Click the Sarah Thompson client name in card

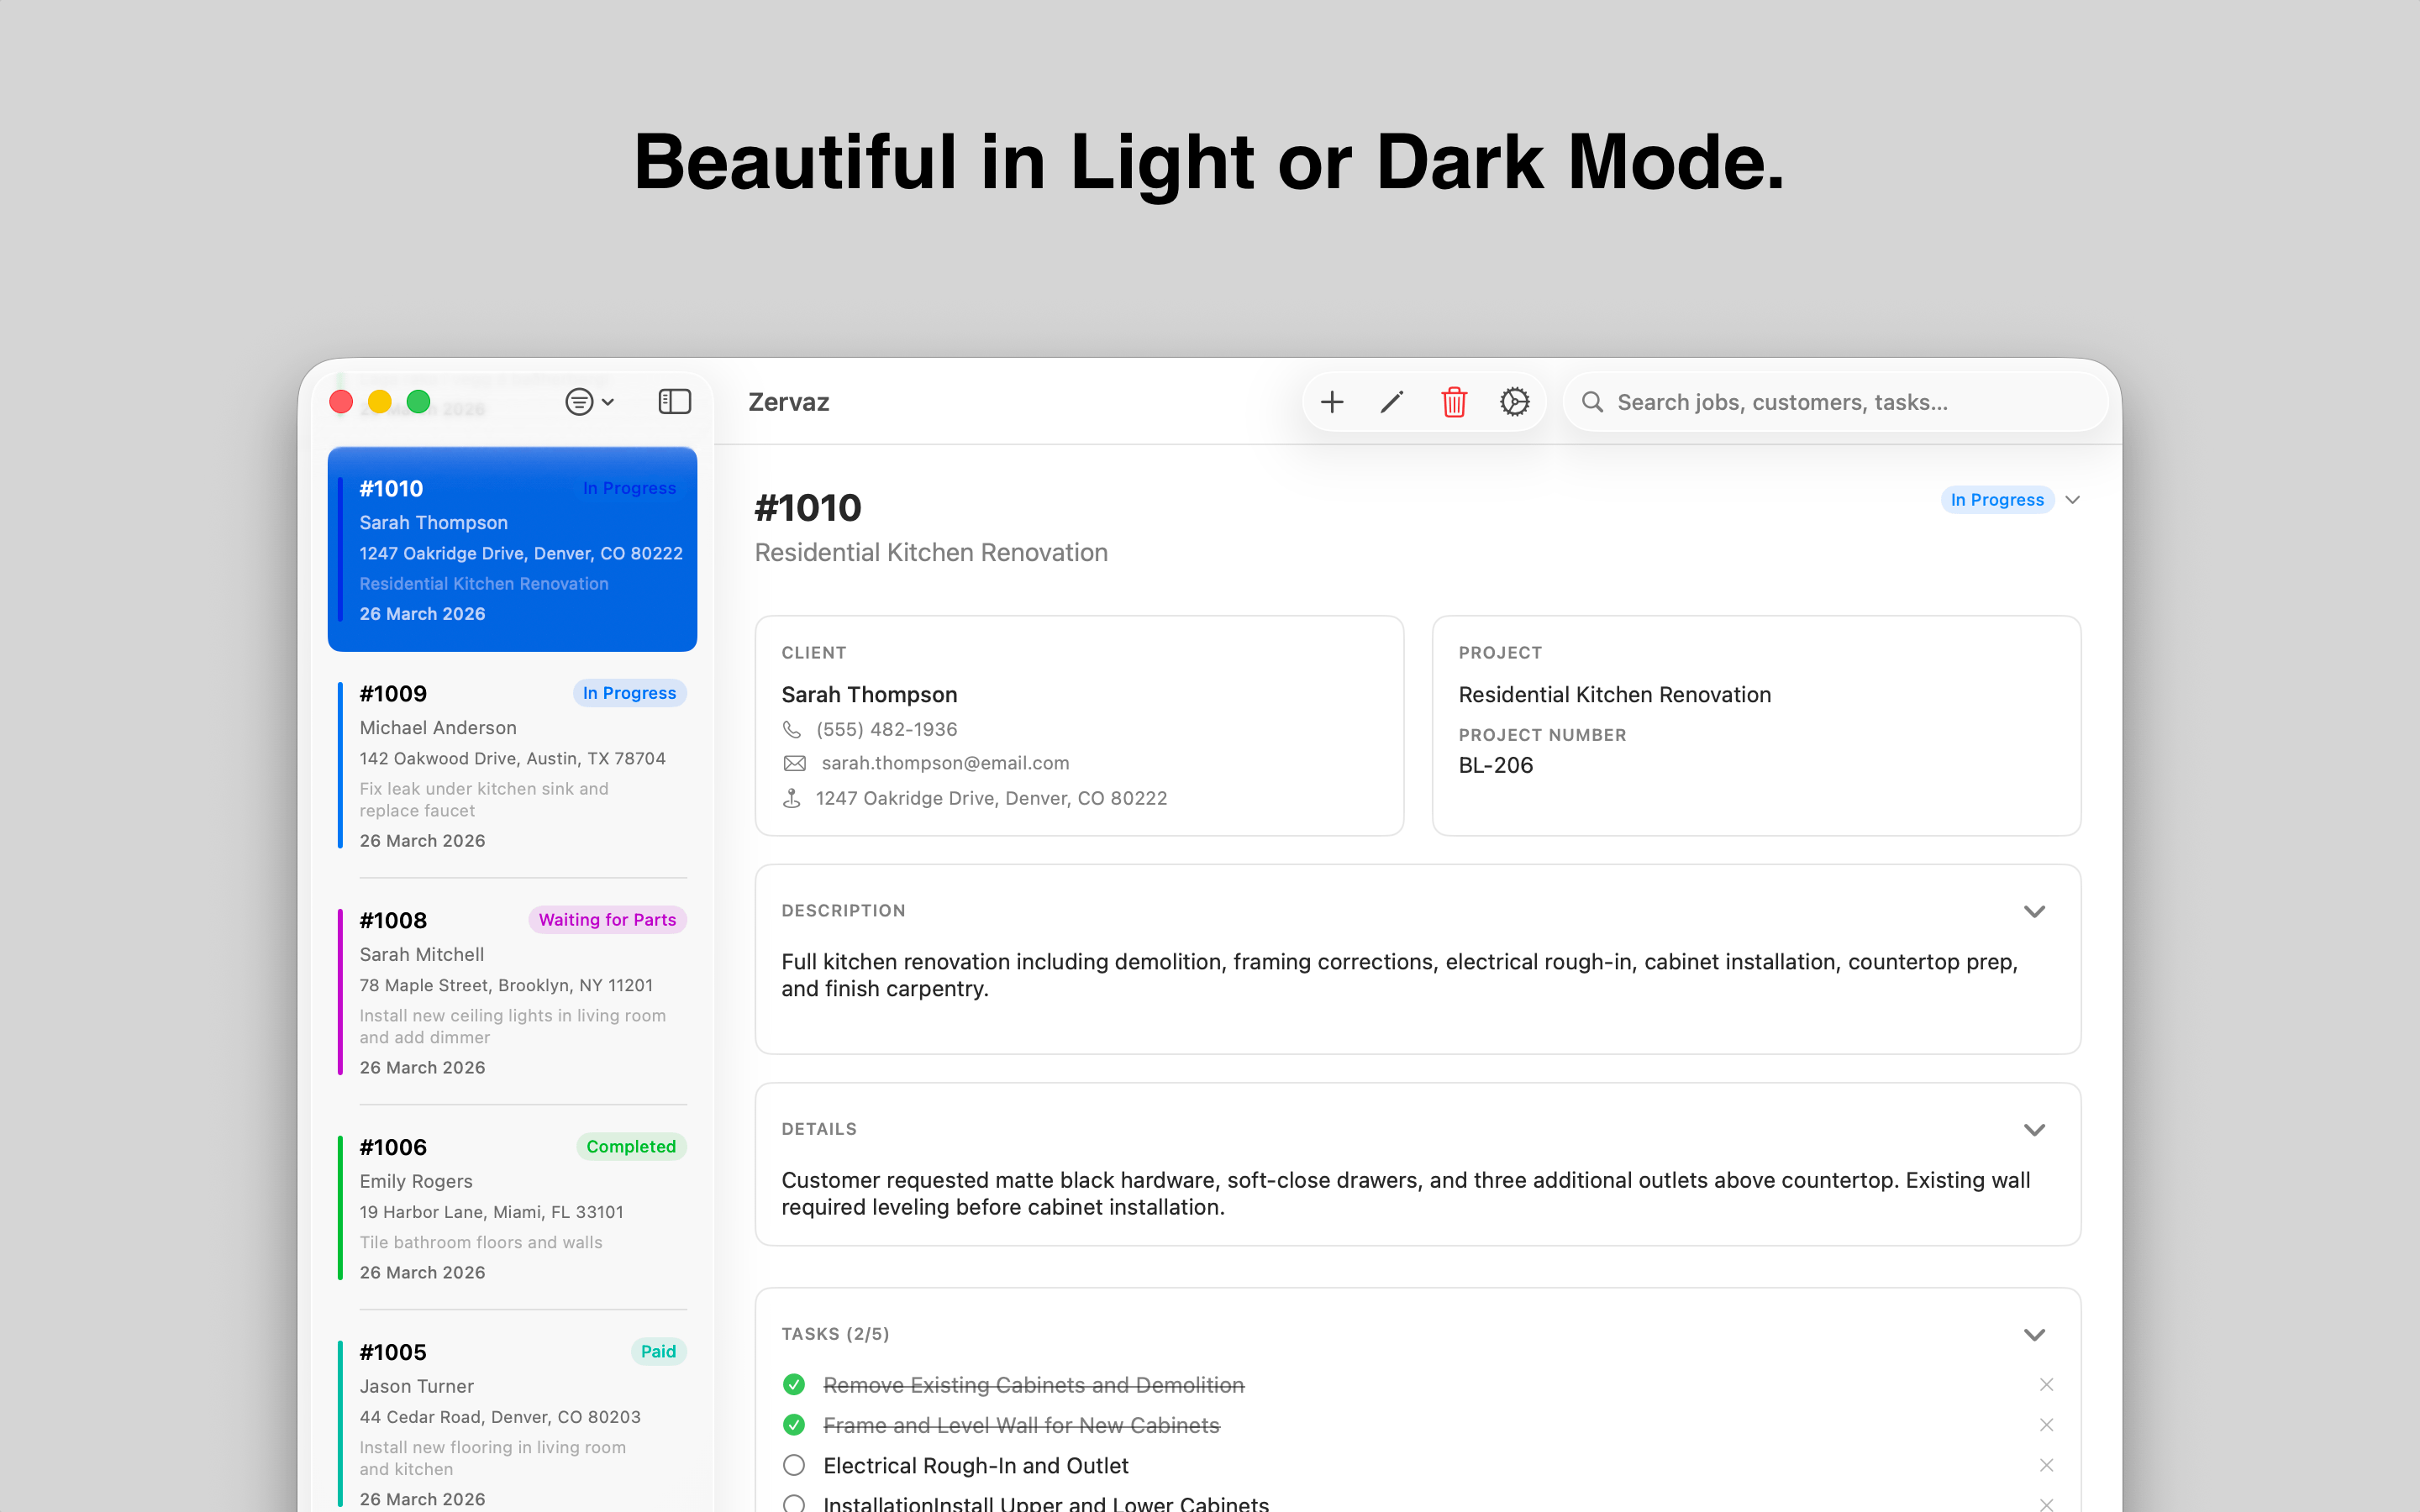(x=869, y=695)
